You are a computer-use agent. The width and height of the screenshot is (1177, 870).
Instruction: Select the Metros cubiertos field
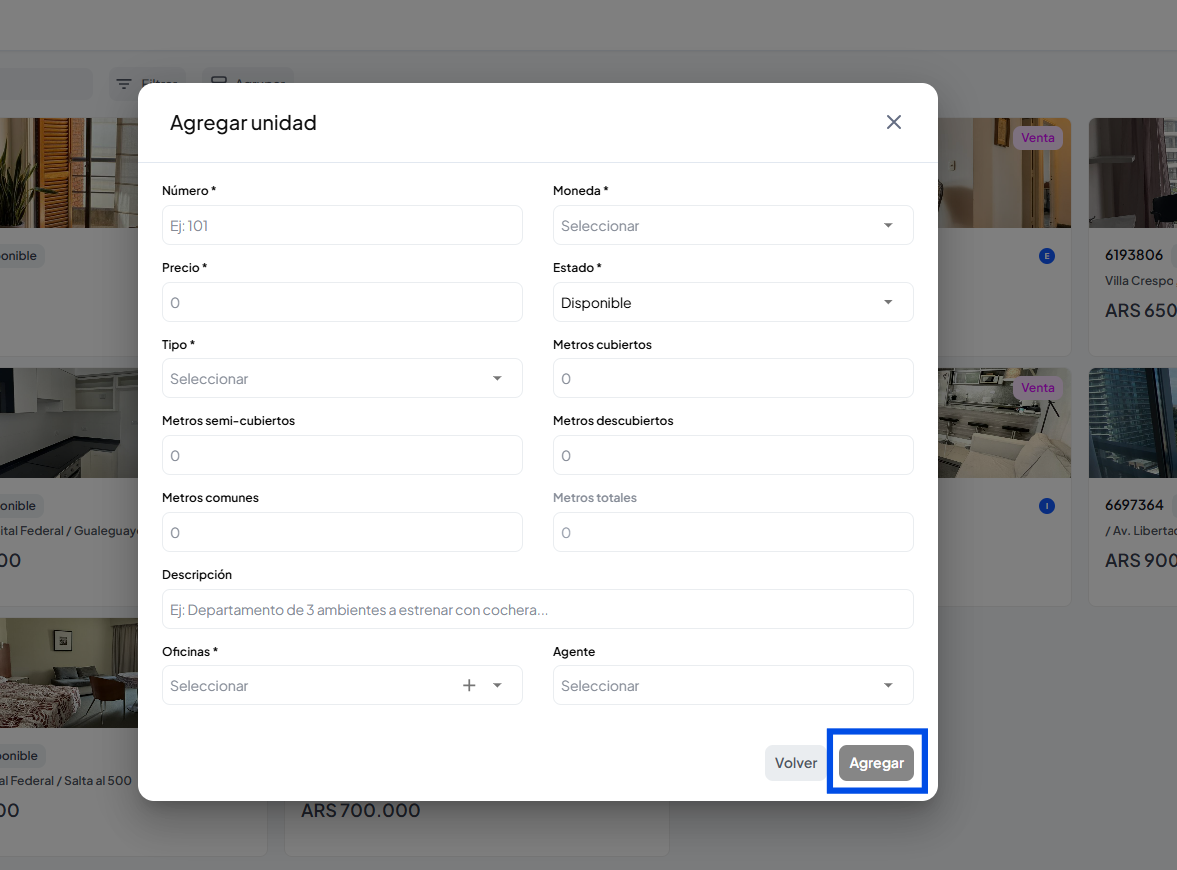[x=733, y=378]
